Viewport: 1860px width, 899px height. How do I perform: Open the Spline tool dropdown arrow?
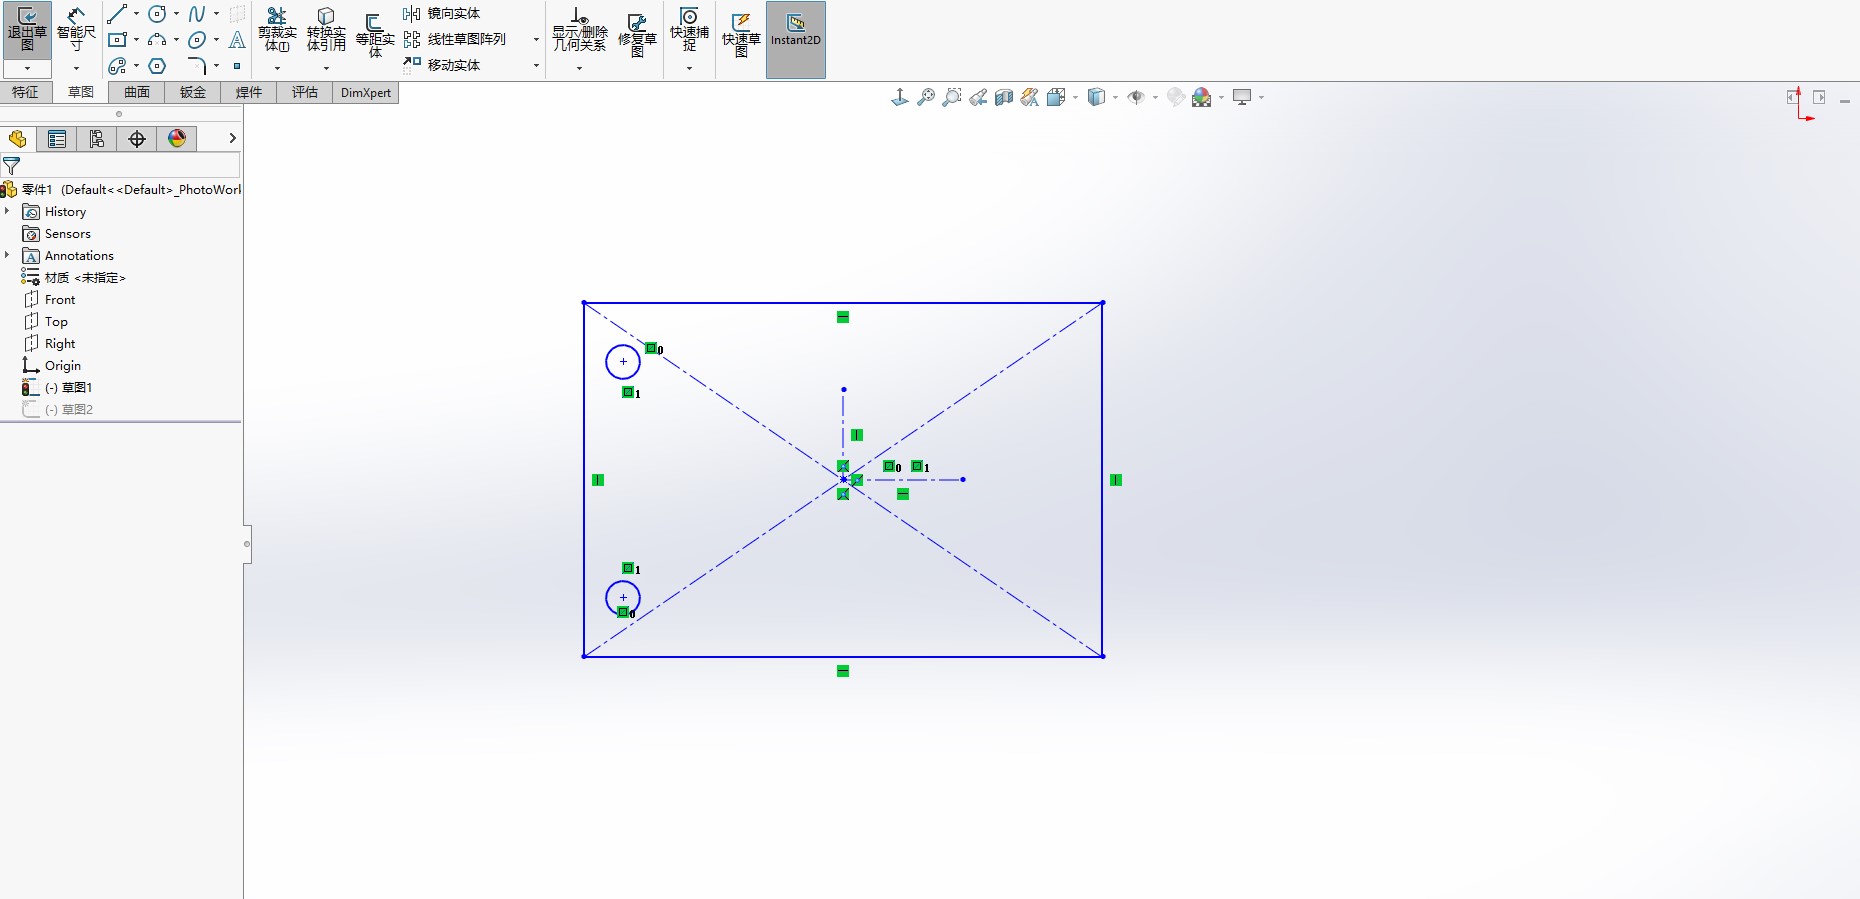(x=216, y=14)
